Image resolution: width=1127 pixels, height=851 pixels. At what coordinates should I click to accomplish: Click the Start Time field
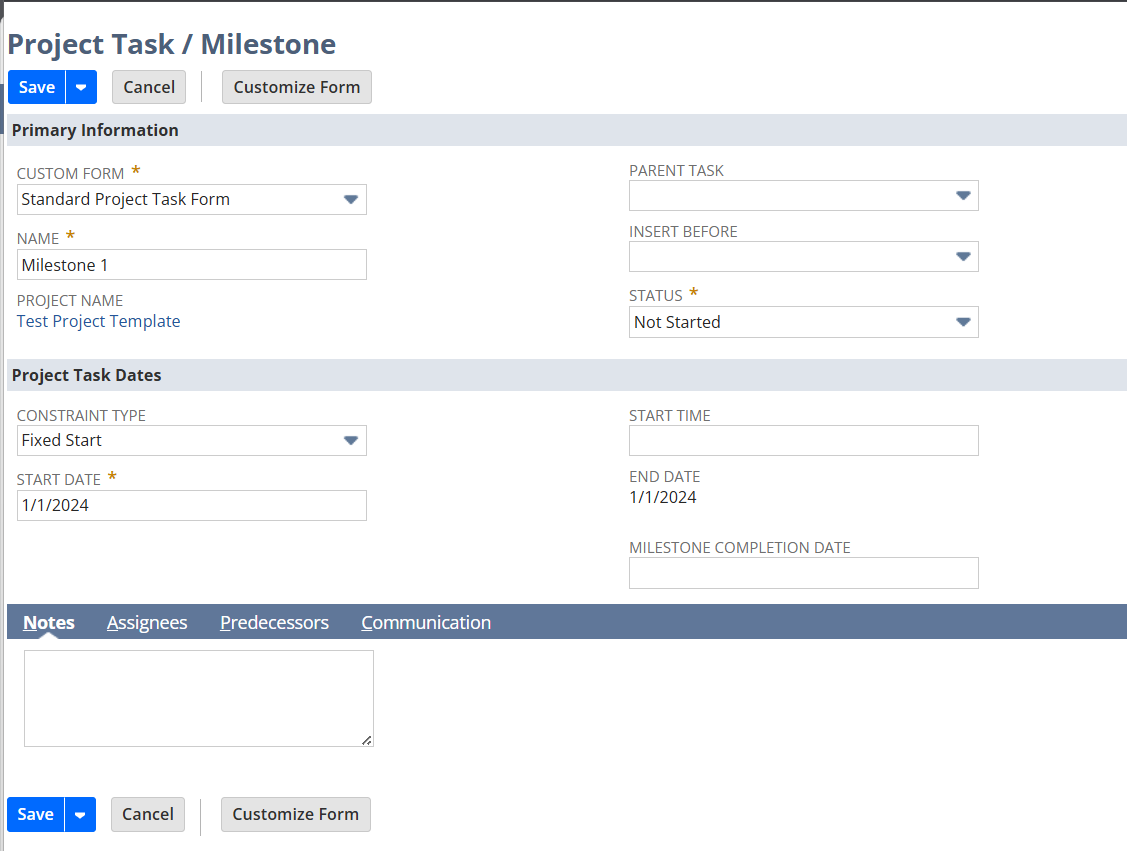coord(803,440)
